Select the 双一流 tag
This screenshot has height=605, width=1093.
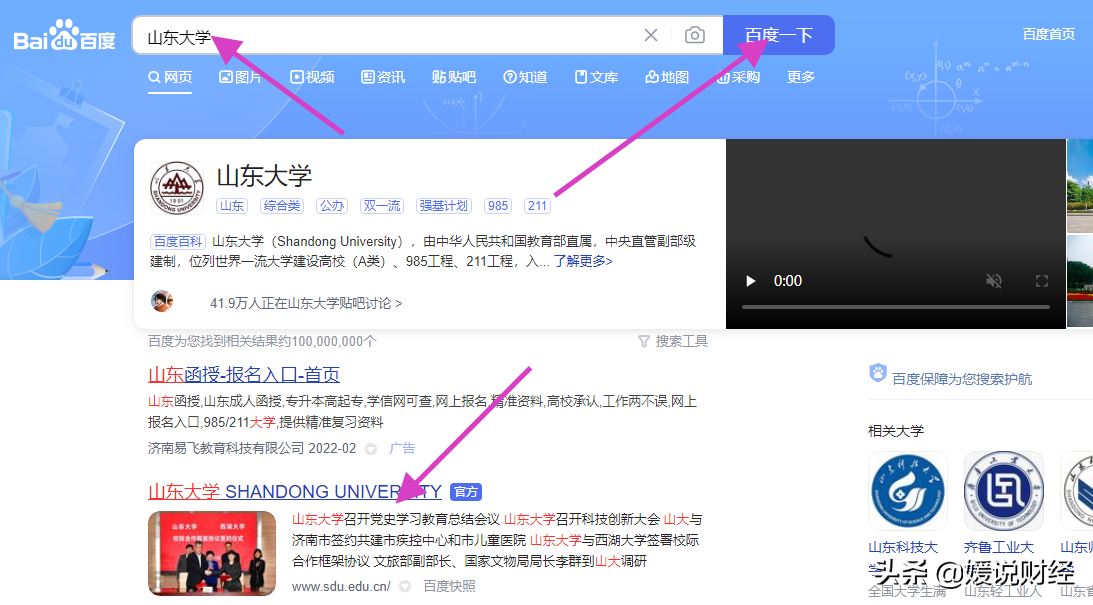tap(382, 206)
